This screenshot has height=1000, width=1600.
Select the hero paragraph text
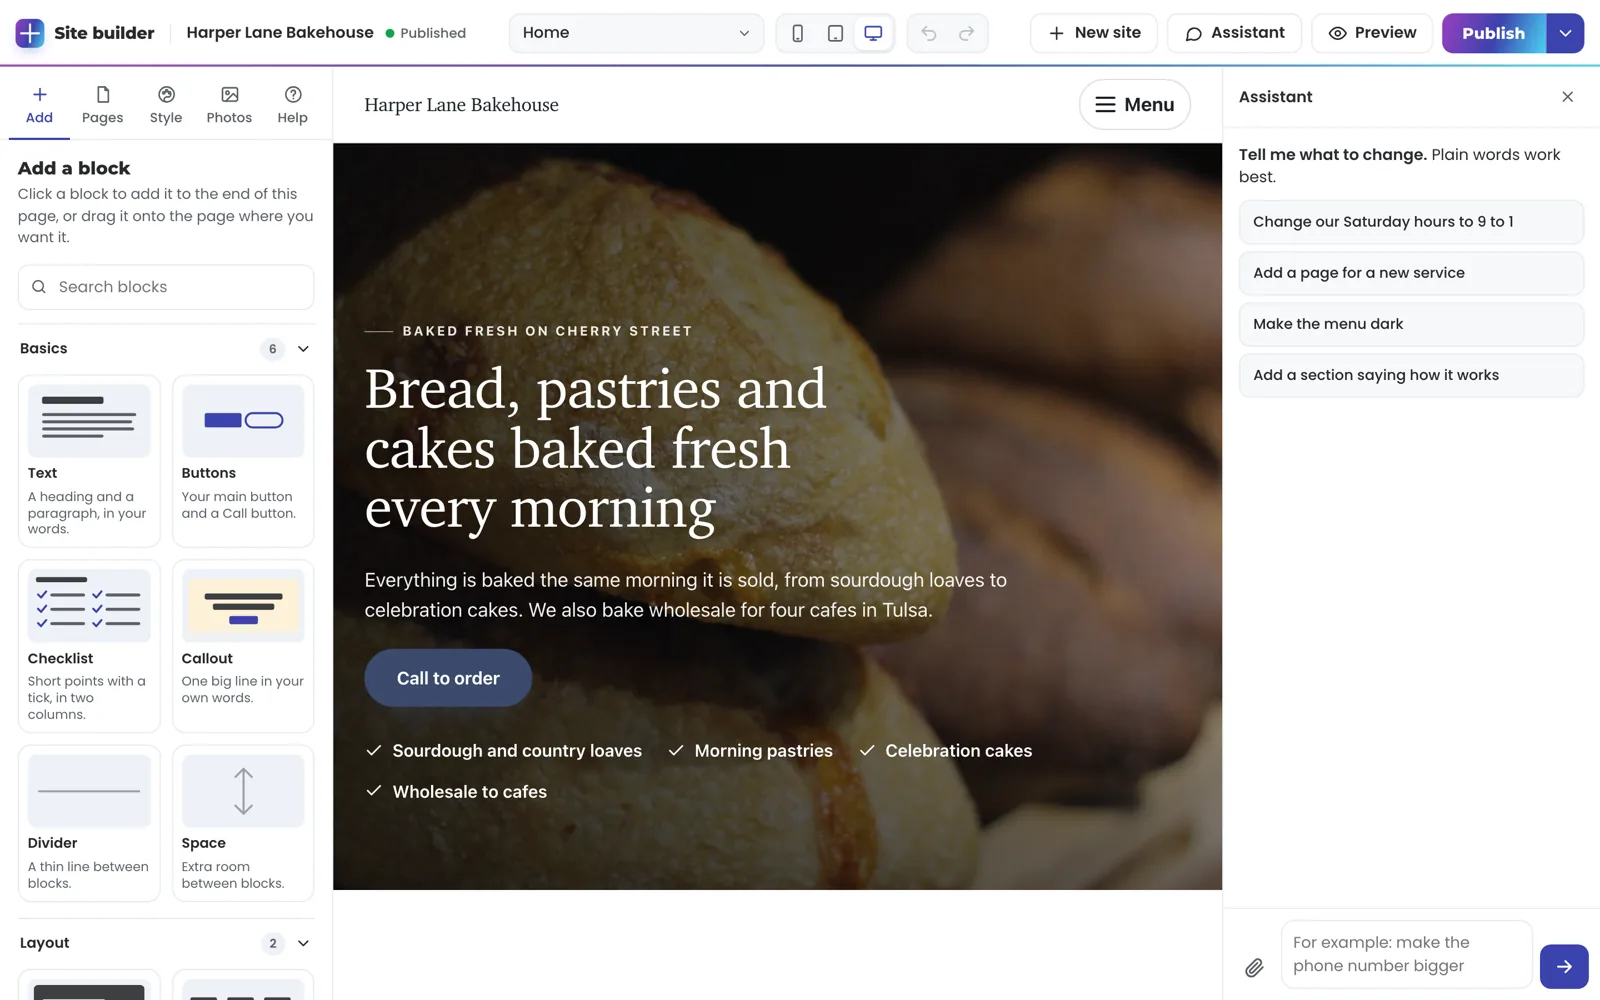(x=686, y=595)
